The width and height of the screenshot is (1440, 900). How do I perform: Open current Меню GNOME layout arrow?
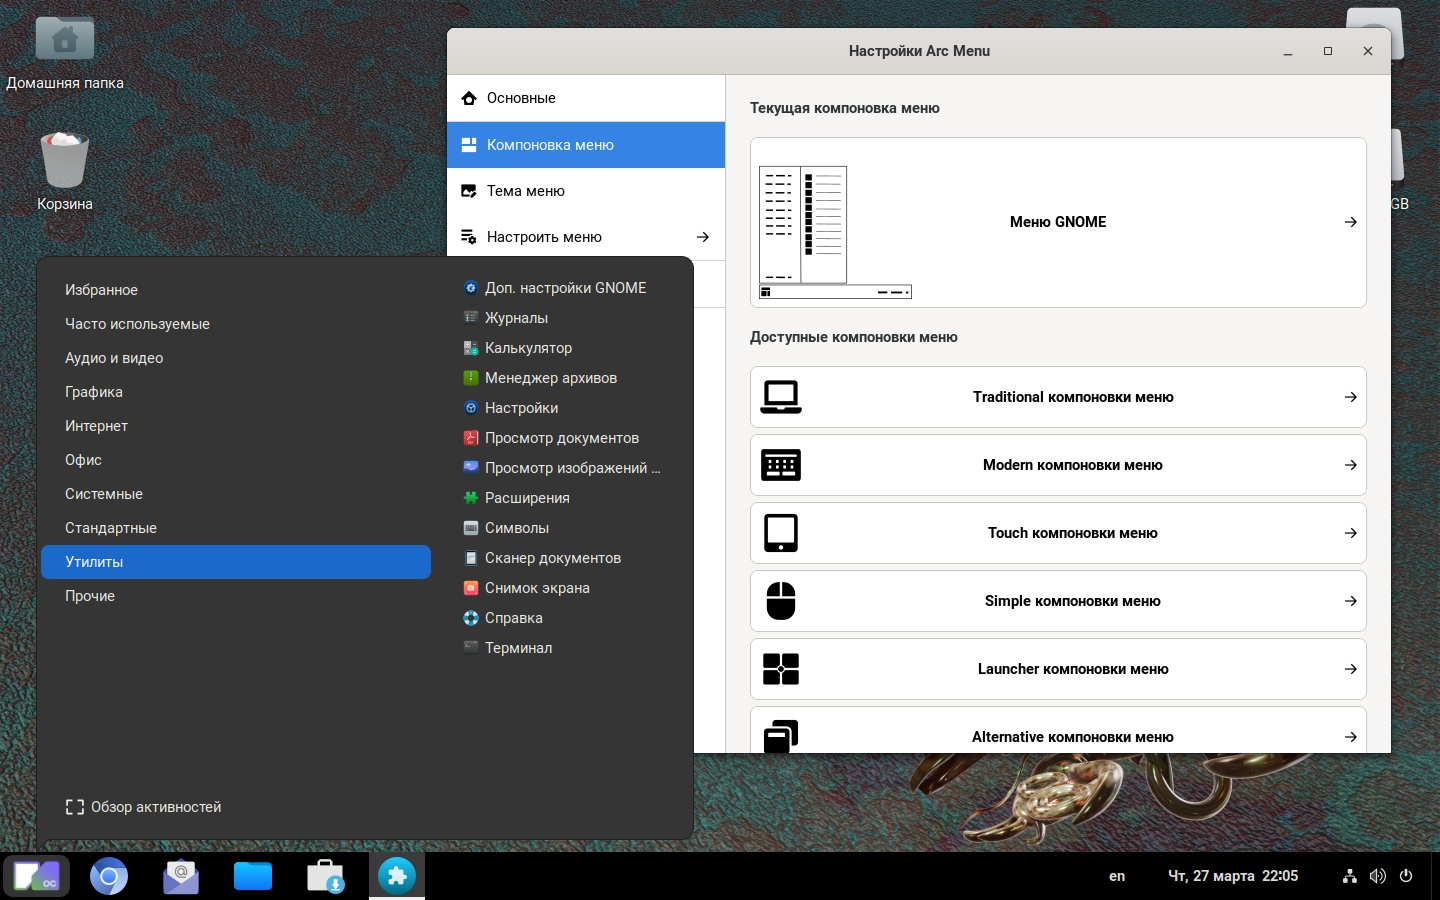1351,222
